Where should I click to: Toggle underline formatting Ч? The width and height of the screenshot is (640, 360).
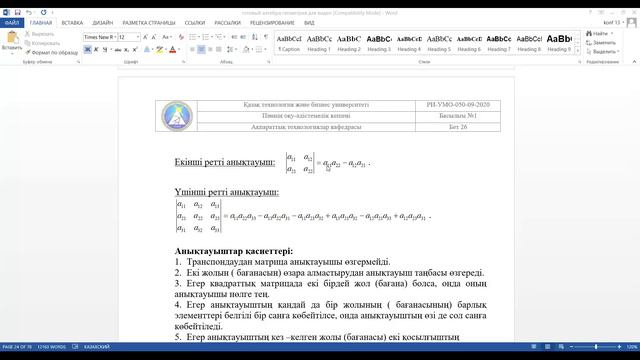click(x=105, y=49)
